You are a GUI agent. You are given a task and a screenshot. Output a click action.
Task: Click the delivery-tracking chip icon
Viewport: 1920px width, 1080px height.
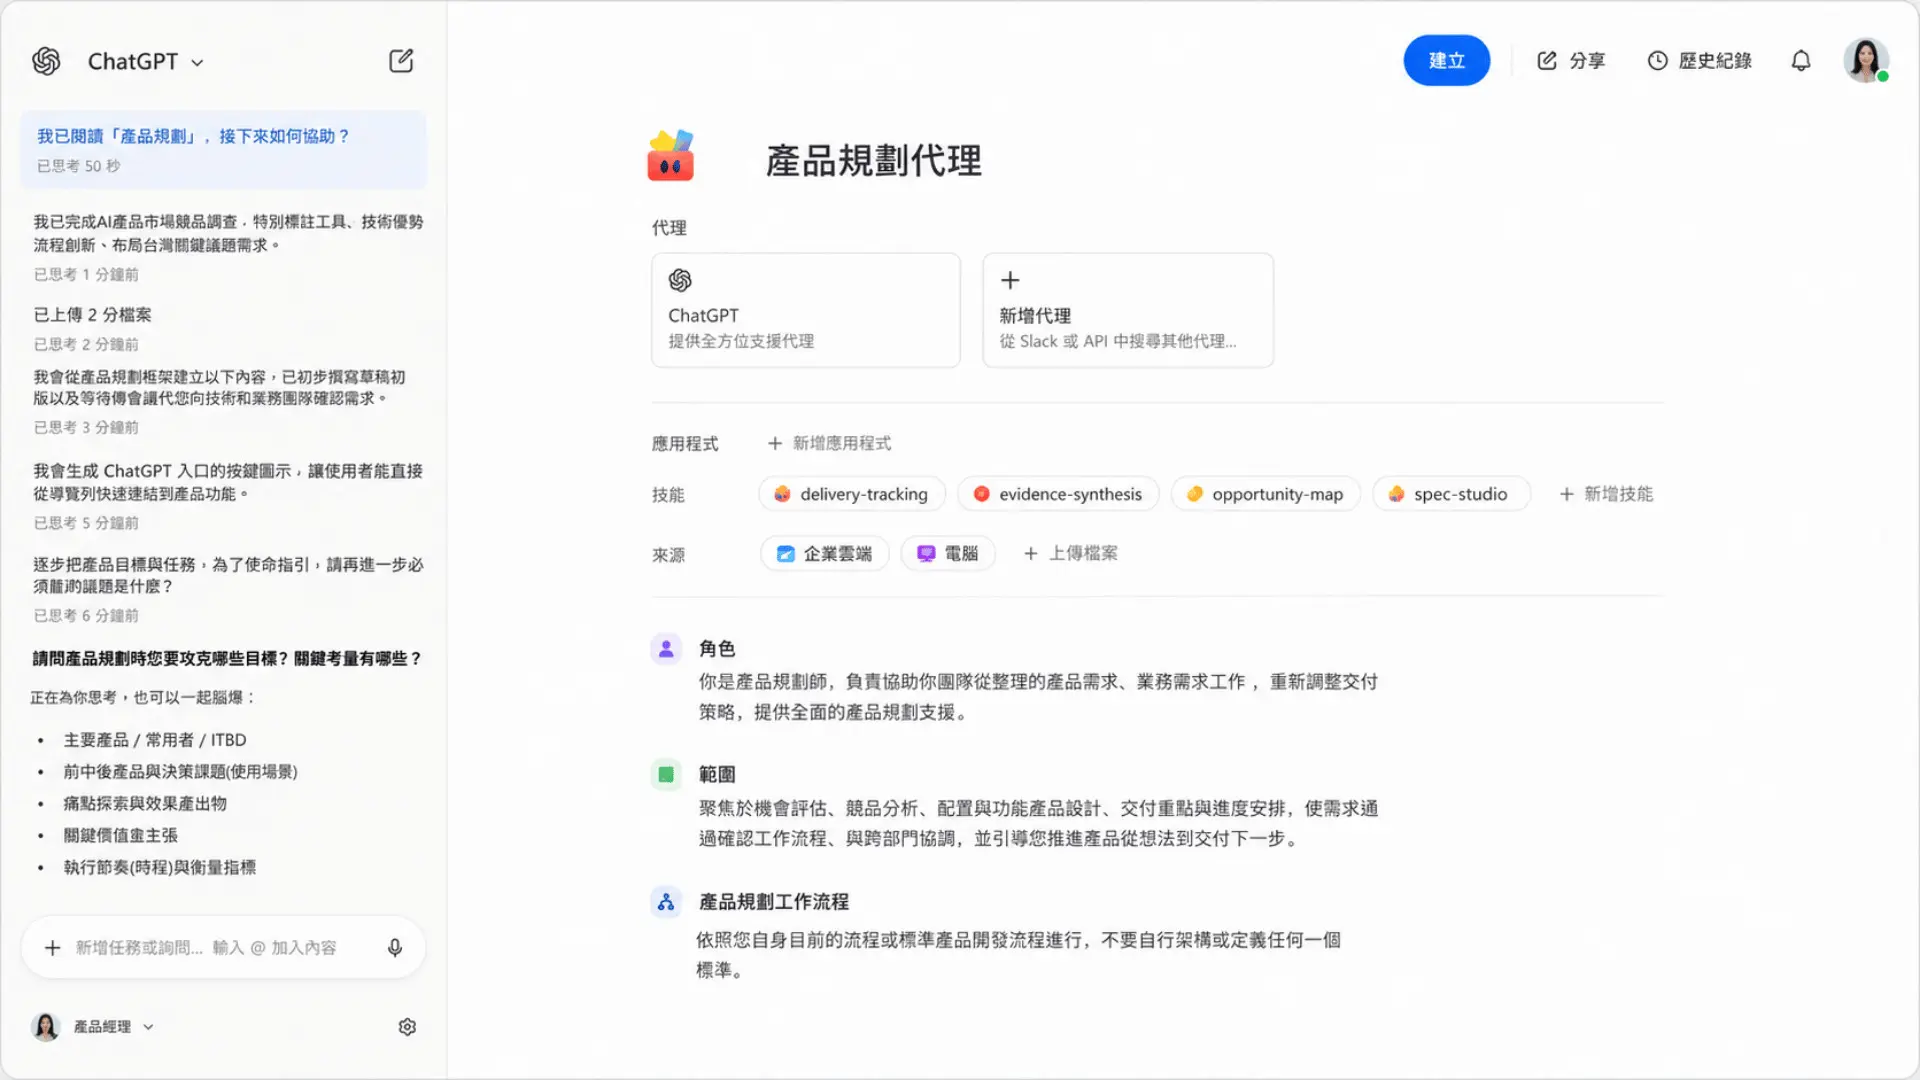pyautogui.click(x=782, y=494)
